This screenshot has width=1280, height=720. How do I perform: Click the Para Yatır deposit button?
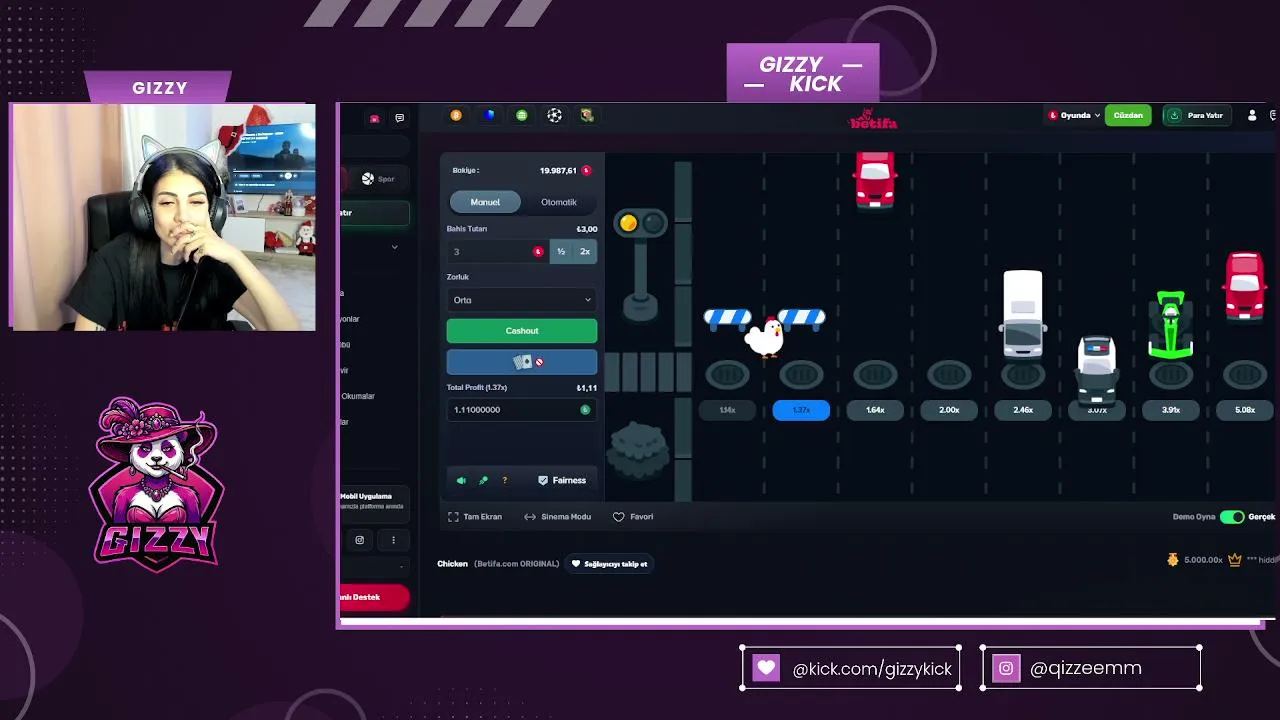coord(1198,116)
